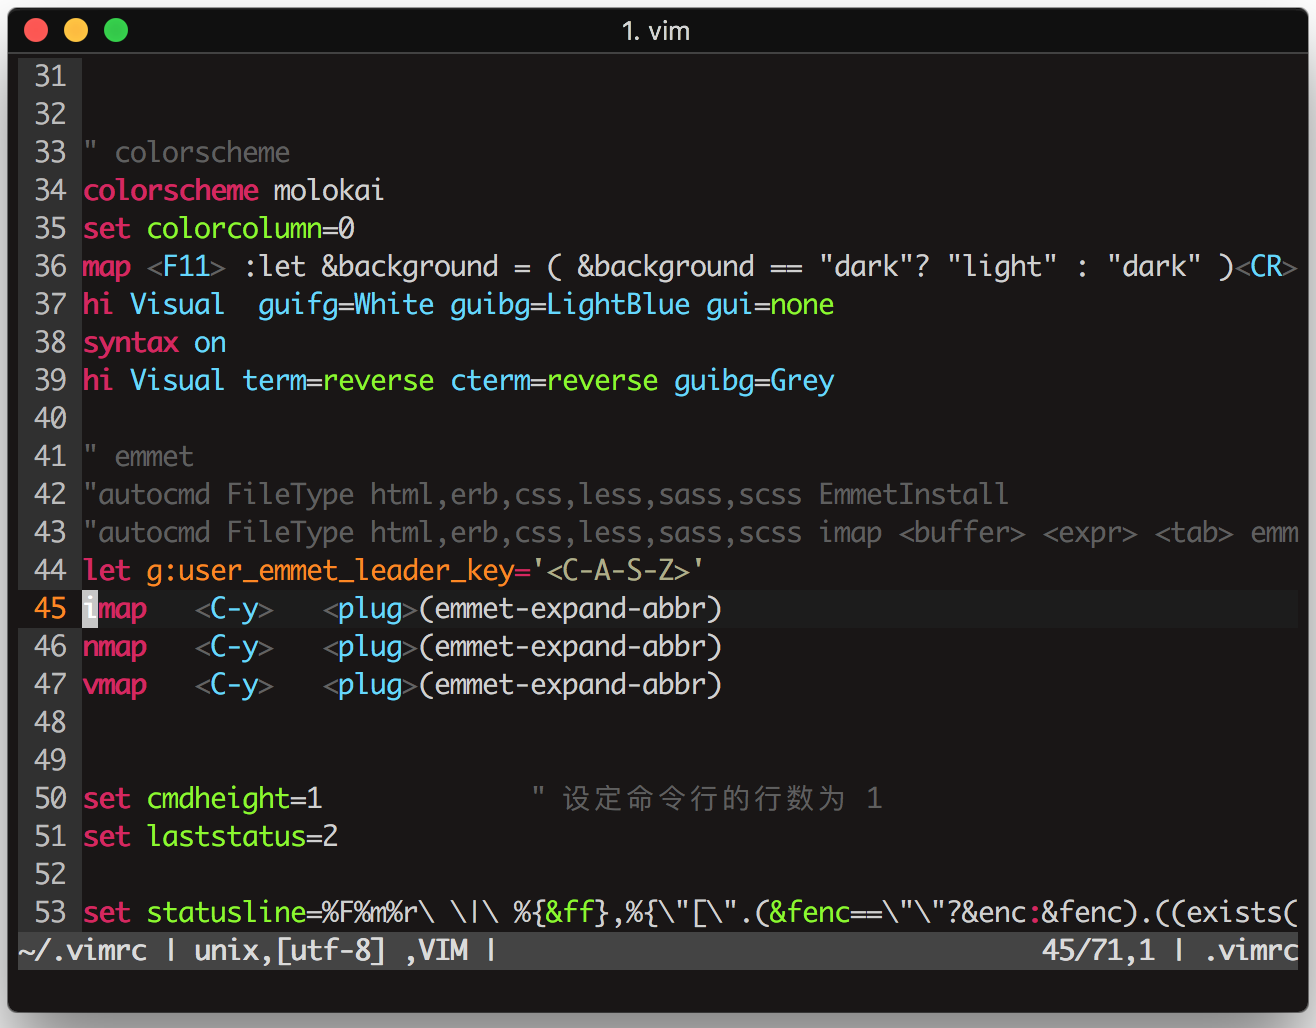1316x1028 pixels.
Task: Click the 'emmet' comment on line 41
Action: (x=154, y=456)
